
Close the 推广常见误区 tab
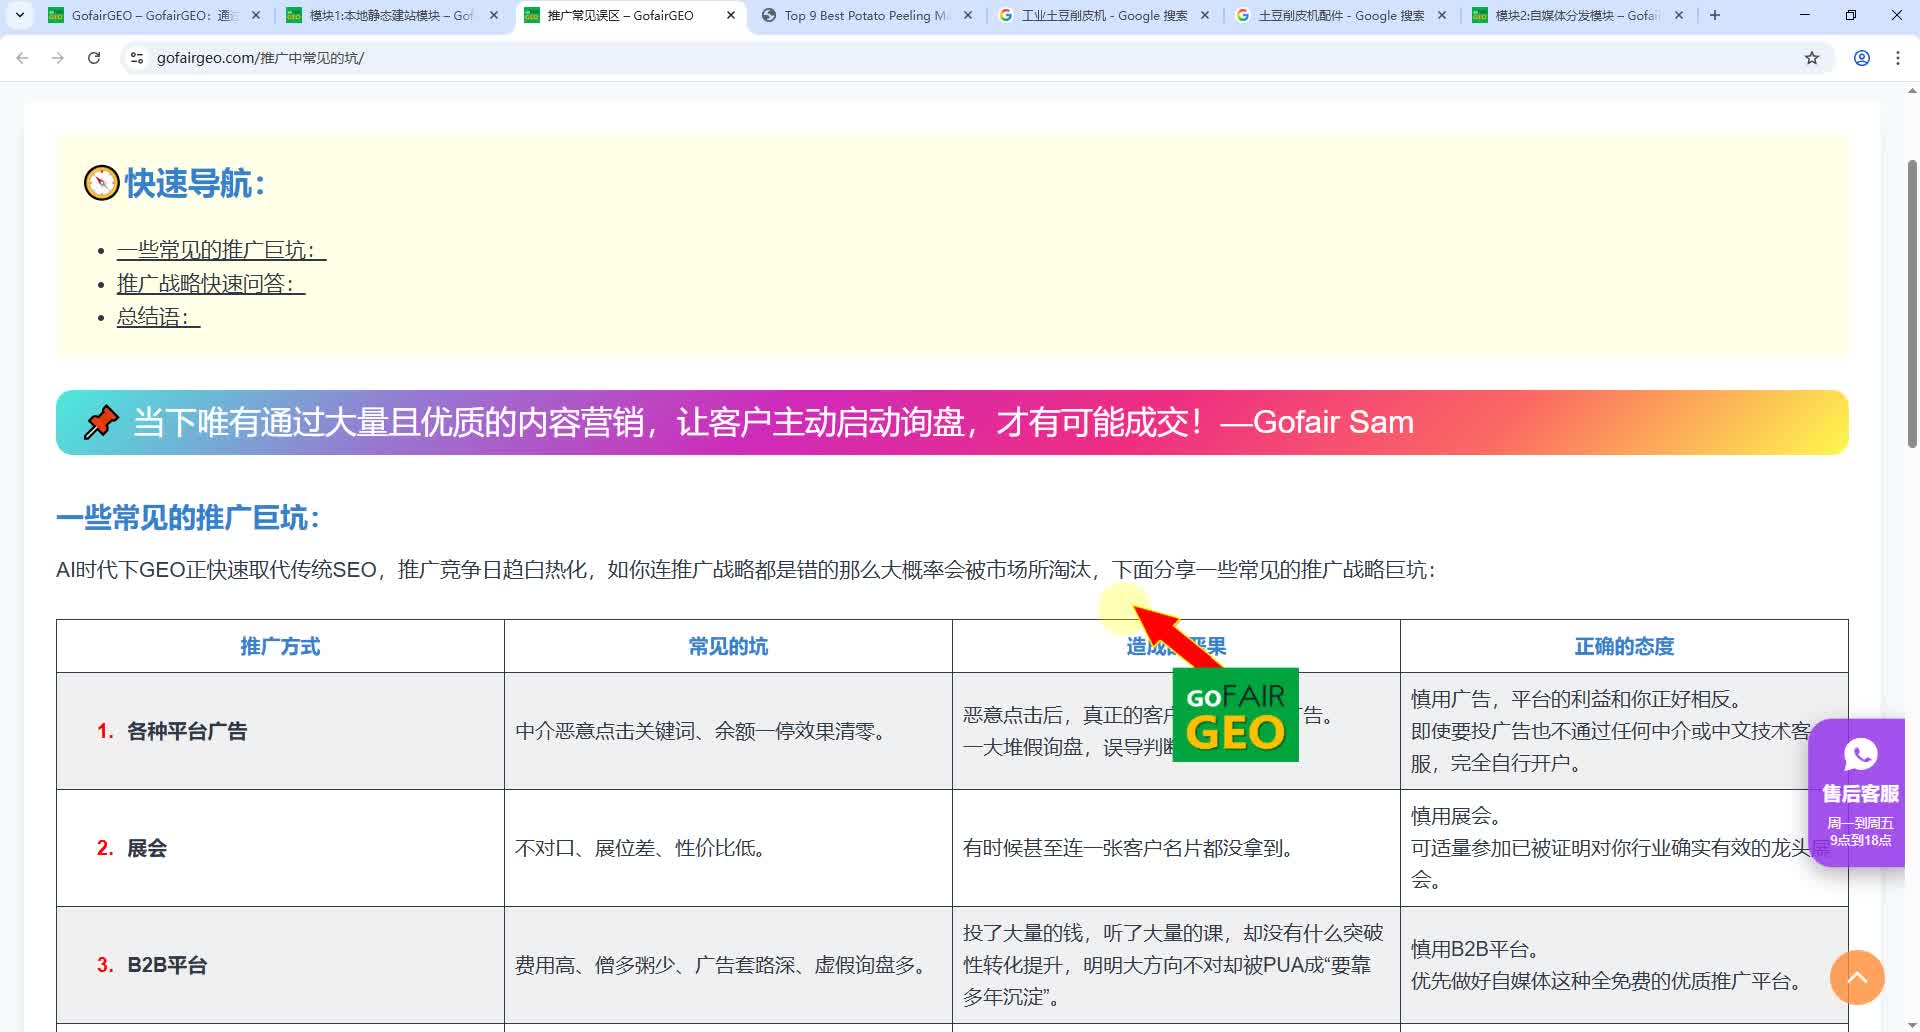731,15
